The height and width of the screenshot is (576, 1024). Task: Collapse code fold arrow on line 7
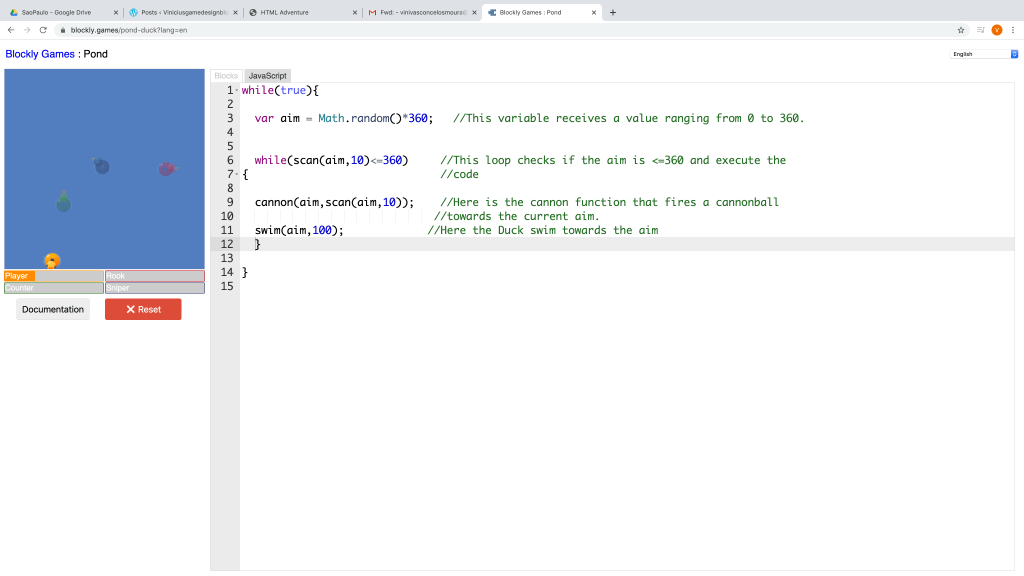237,175
